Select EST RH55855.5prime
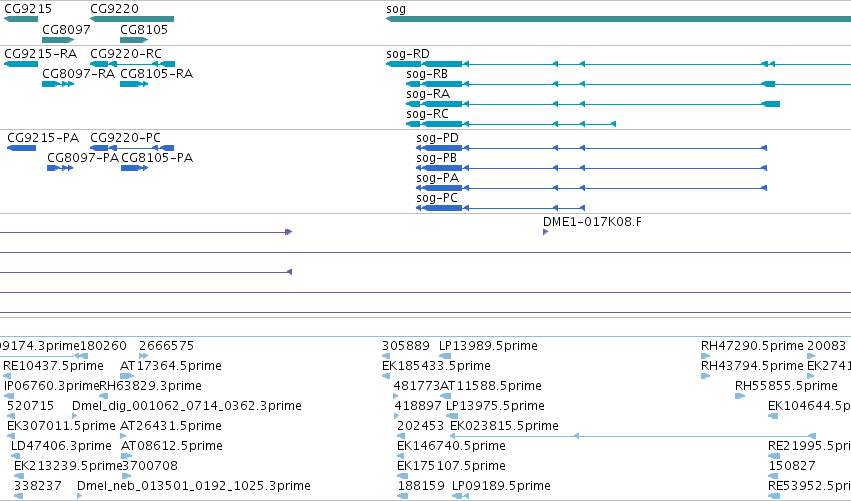The height and width of the screenshot is (501, 851). (786, 386)
